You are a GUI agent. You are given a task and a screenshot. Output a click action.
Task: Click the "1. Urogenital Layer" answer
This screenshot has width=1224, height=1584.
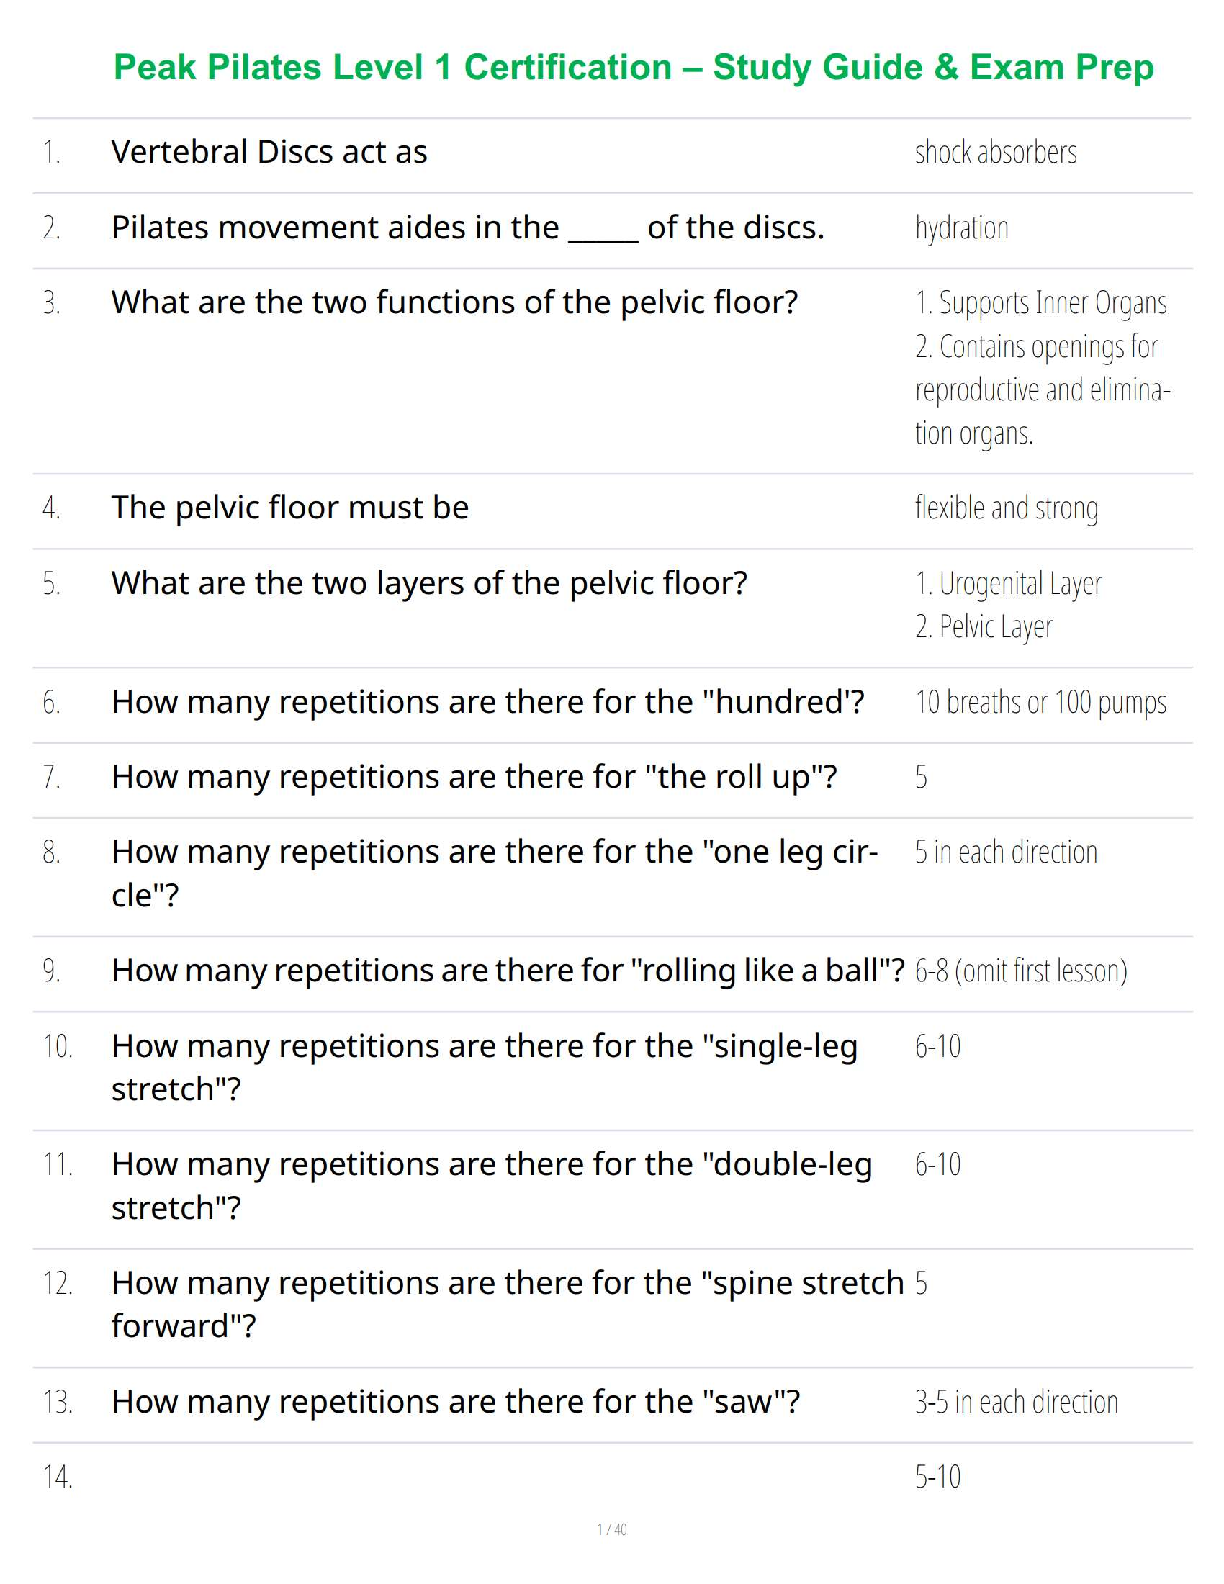pos(1008,583)
